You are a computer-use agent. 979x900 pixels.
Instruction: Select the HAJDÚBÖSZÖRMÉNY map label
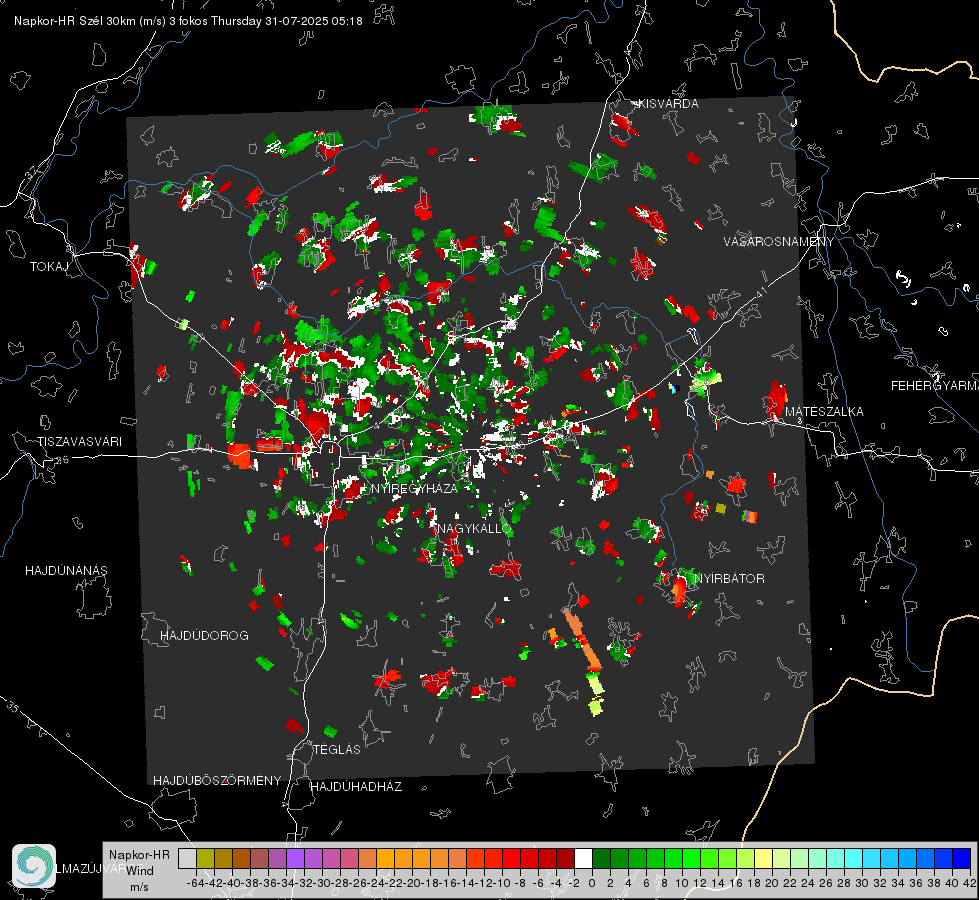[x=217, y=780]
